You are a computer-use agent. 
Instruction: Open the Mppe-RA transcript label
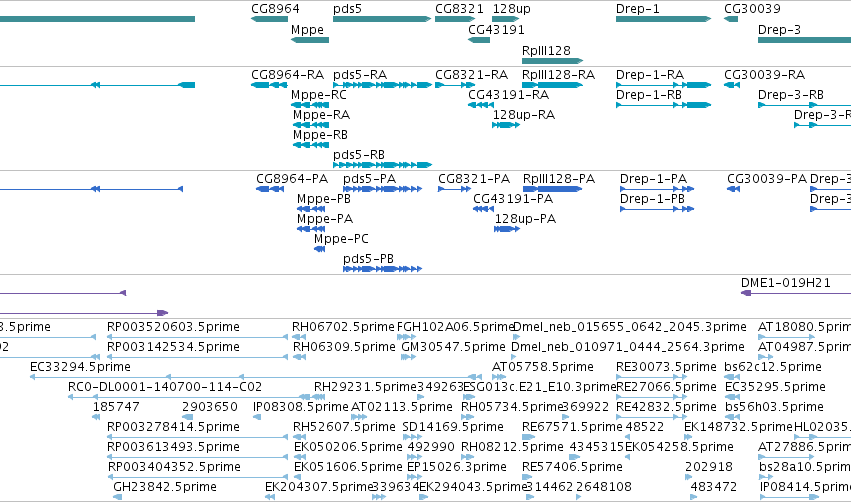point(321,115)
